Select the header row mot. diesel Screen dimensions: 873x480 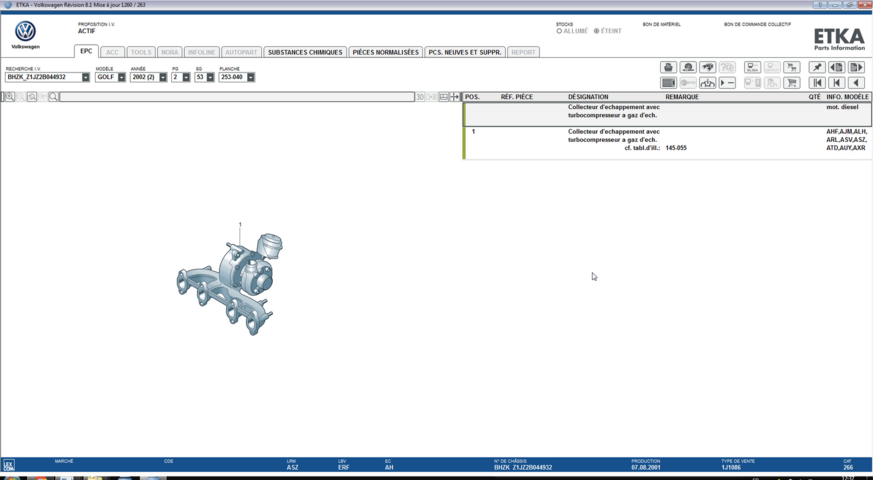tap(668, 114)
